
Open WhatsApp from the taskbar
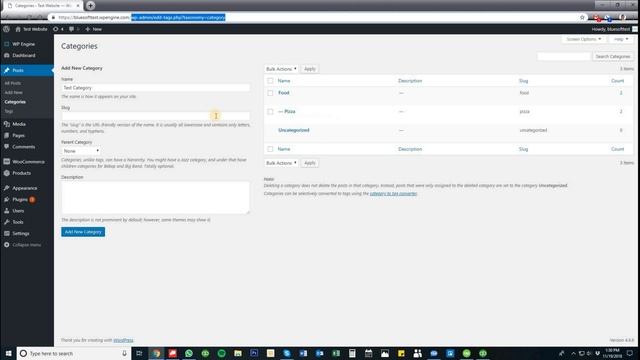[x=189, y=353]
